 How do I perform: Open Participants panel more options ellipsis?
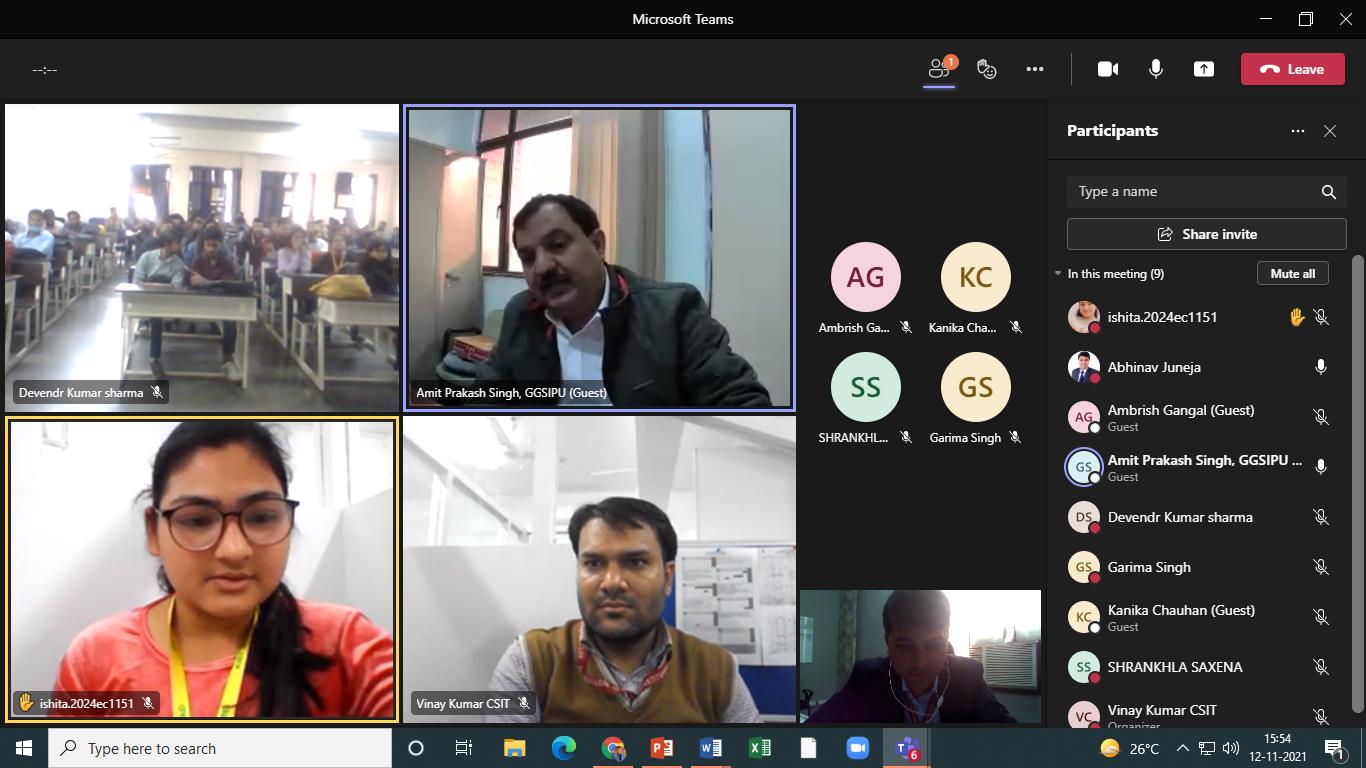[1298, 131]
